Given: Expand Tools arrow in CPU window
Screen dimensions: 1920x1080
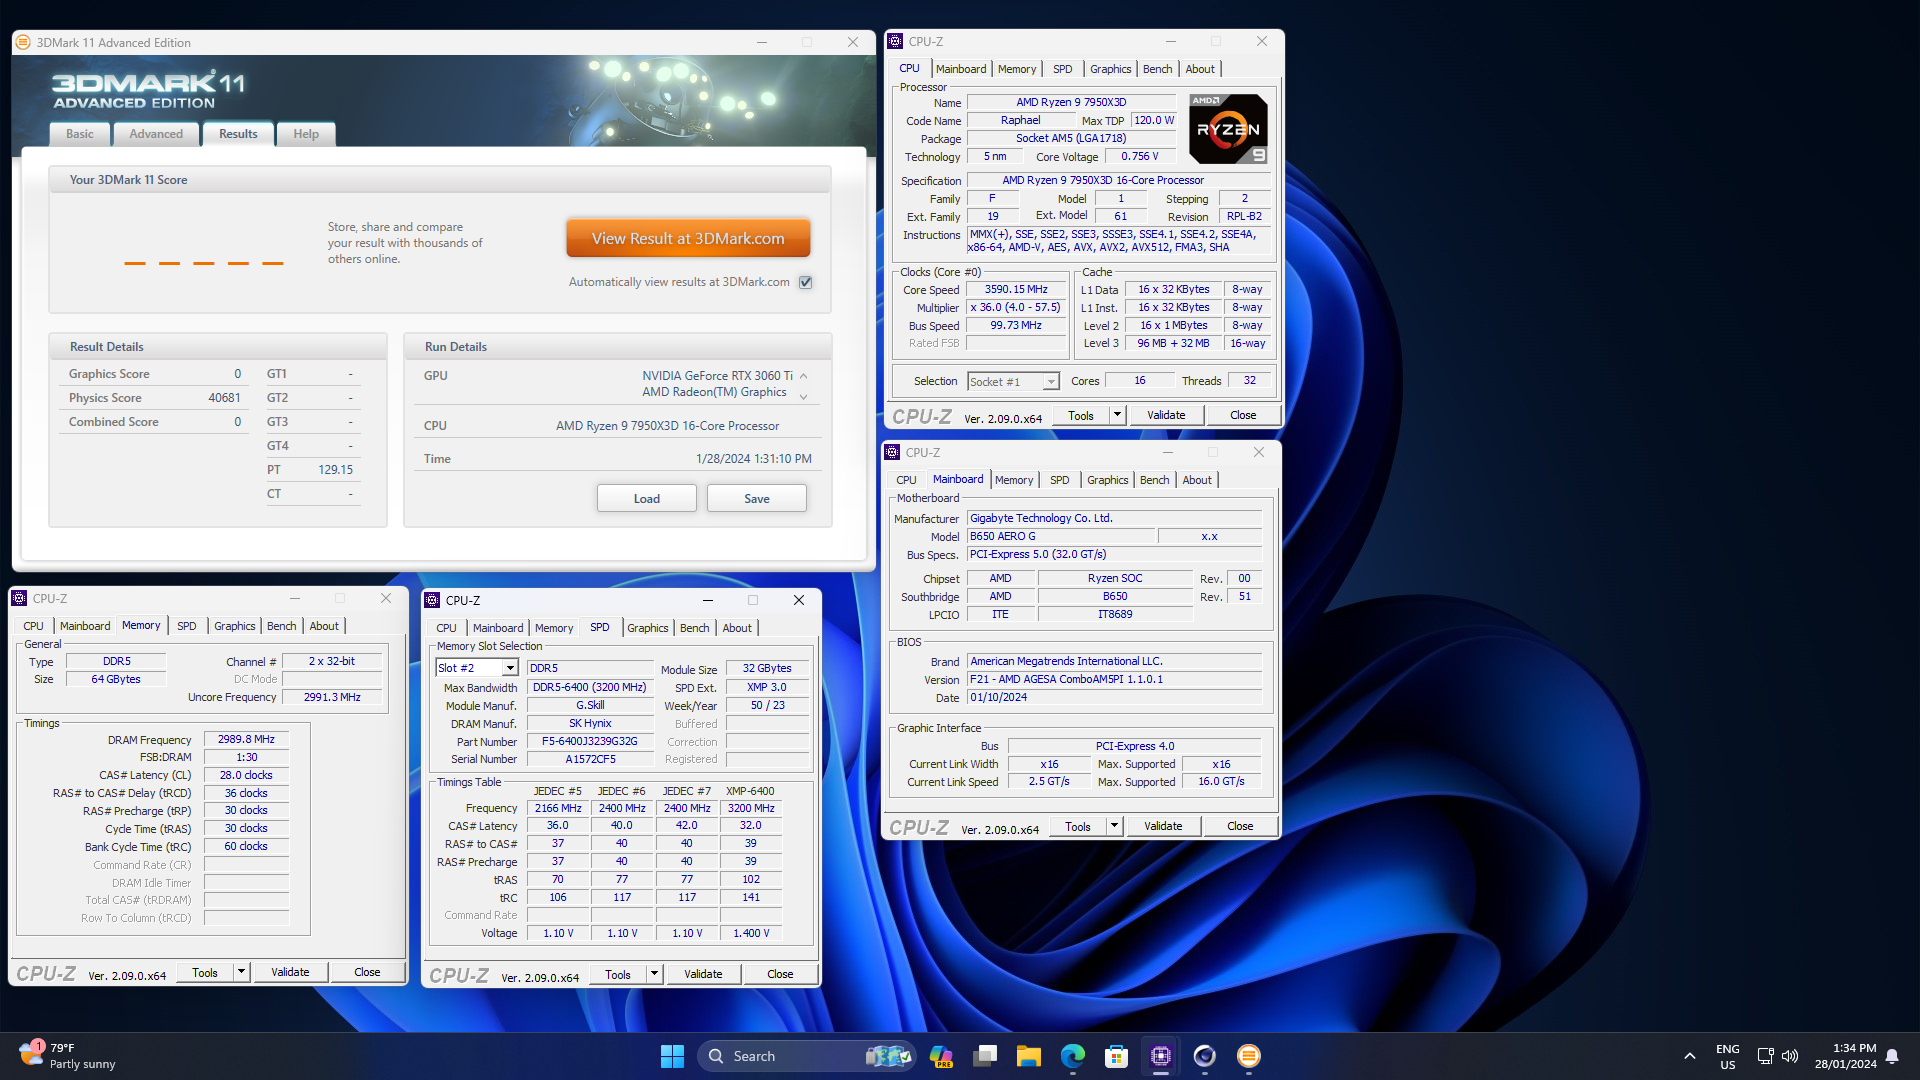Looking at the screenshot, I should pyautogui.click(x=1117, y=415).
